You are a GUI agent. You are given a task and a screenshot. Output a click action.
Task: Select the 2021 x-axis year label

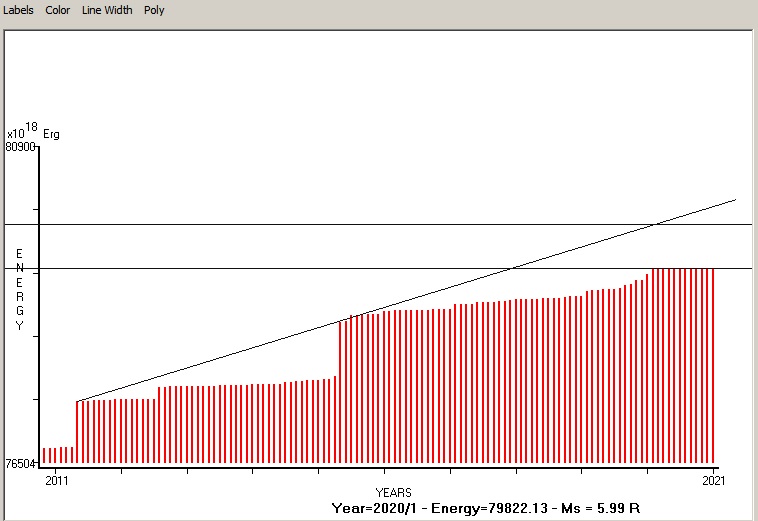point(714,481)
